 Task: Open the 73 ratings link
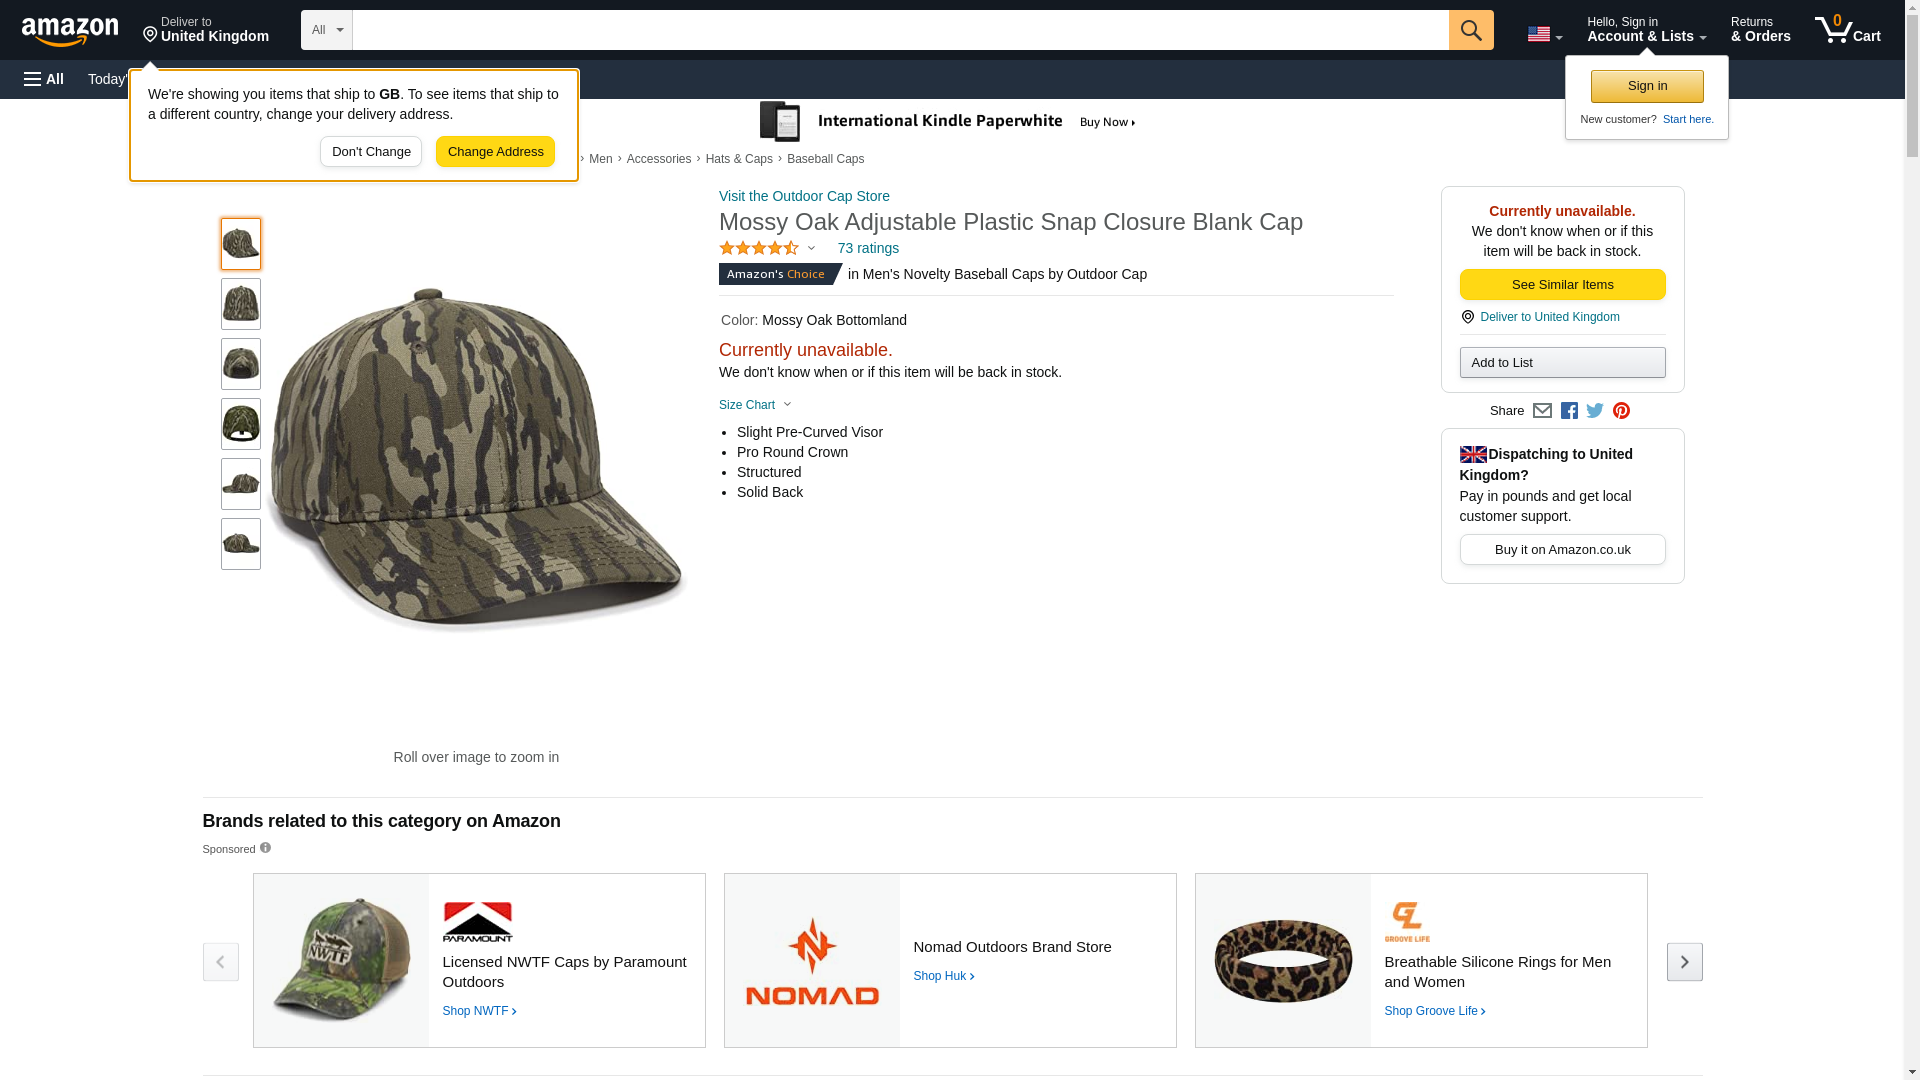pos(868,248)
